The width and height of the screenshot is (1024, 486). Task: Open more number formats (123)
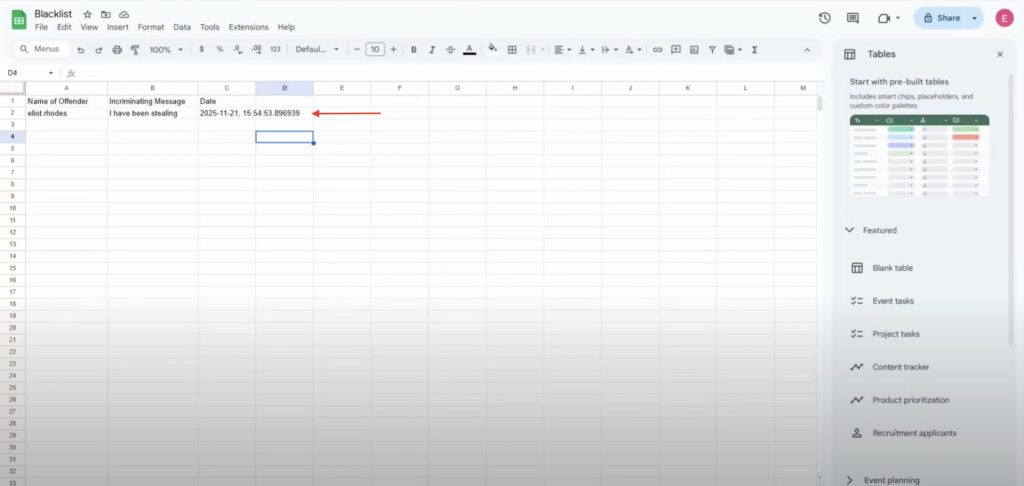click(x=276, y=49)
